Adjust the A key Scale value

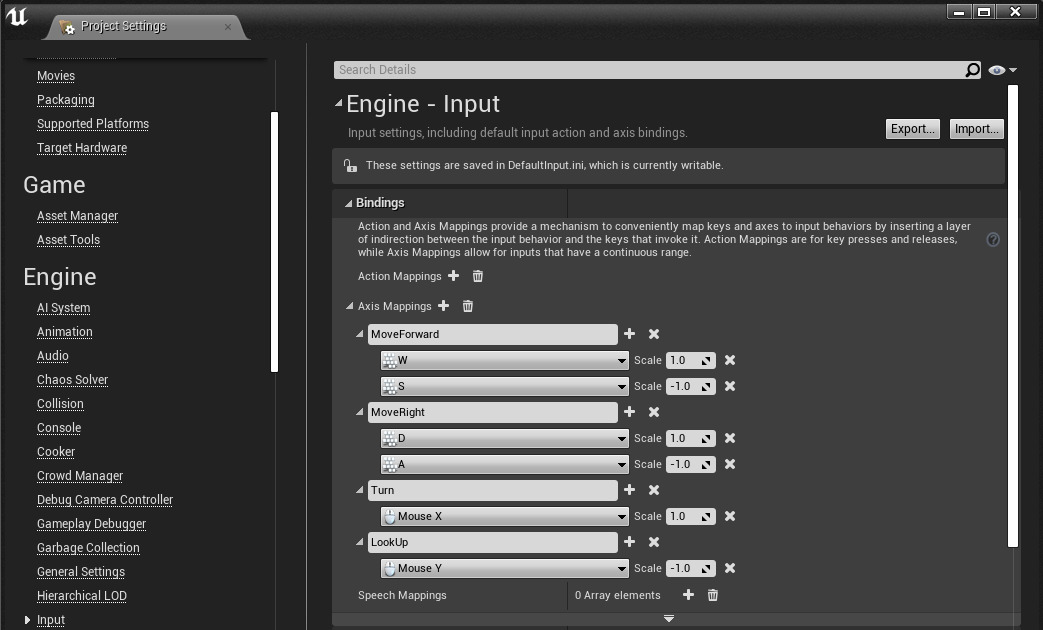coord(690,464)
